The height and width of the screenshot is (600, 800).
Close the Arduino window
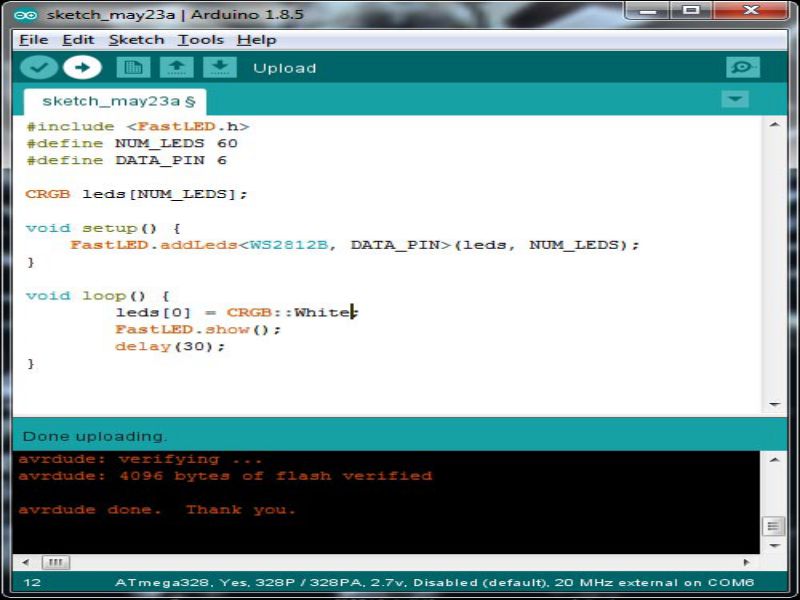(x=751, y=10)
